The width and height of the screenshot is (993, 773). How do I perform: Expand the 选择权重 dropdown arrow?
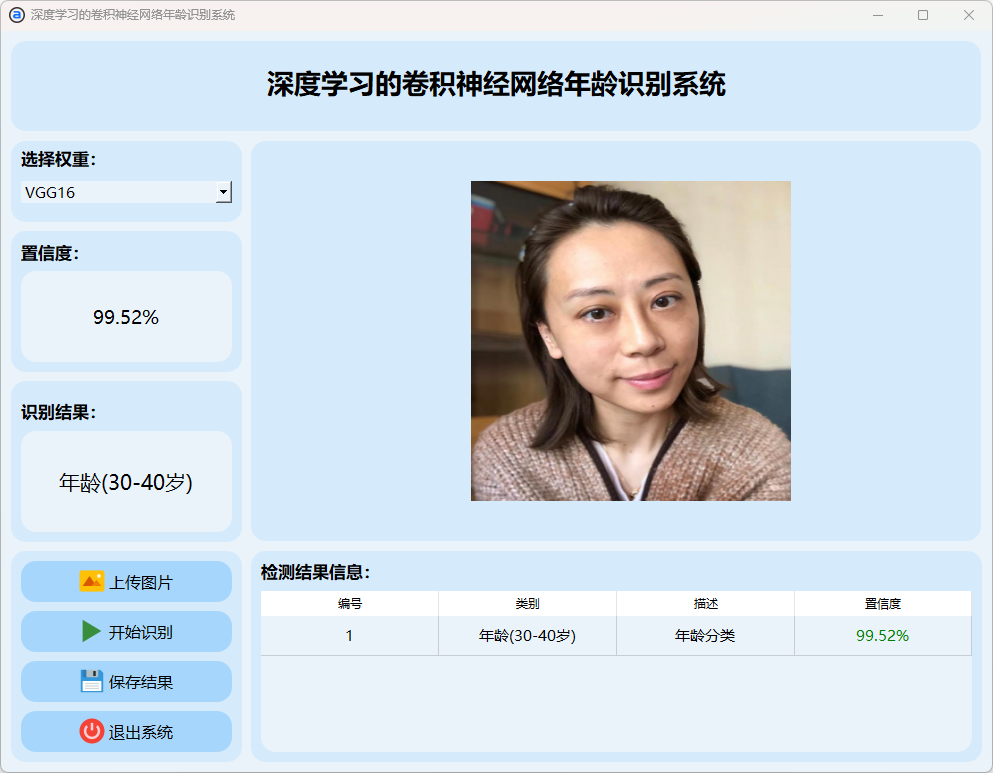[223, 192]
